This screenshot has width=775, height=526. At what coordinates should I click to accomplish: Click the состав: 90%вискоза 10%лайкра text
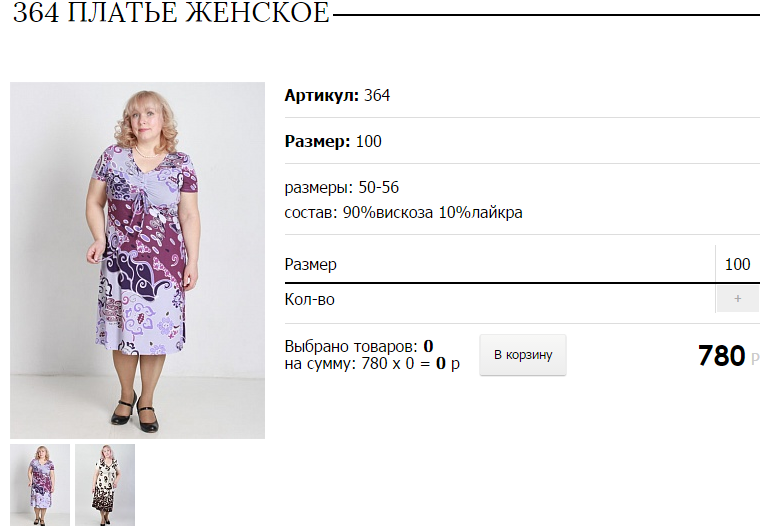[x=403, y=213]
